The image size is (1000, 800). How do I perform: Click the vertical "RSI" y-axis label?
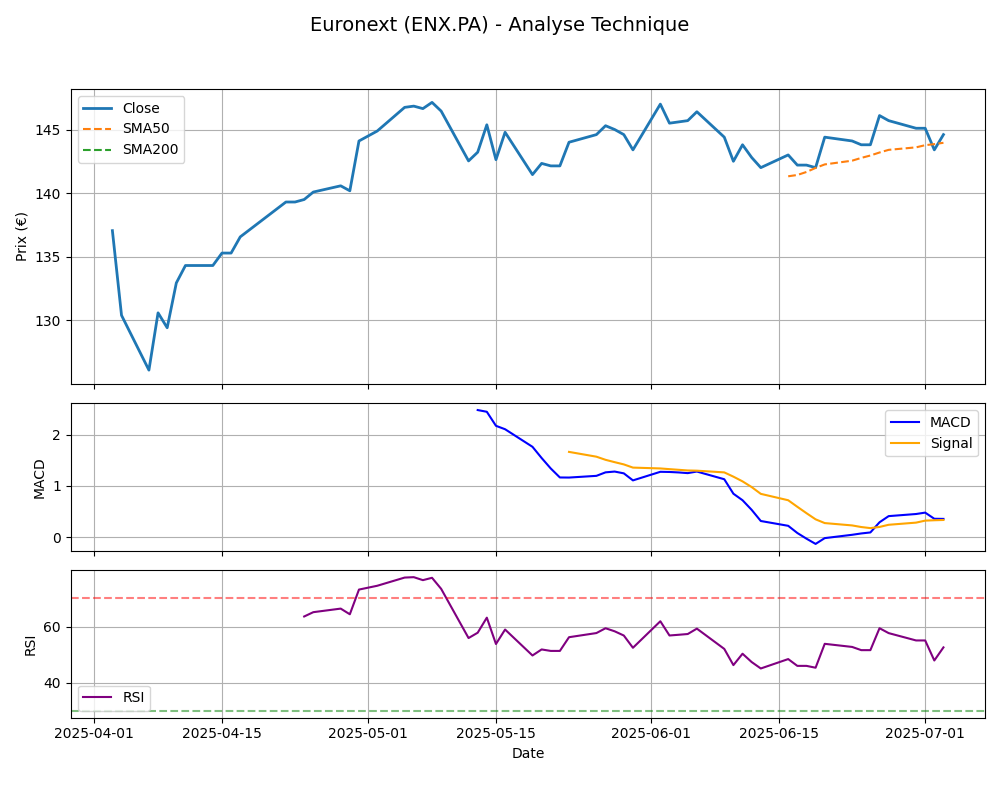(x=31, y=645)
